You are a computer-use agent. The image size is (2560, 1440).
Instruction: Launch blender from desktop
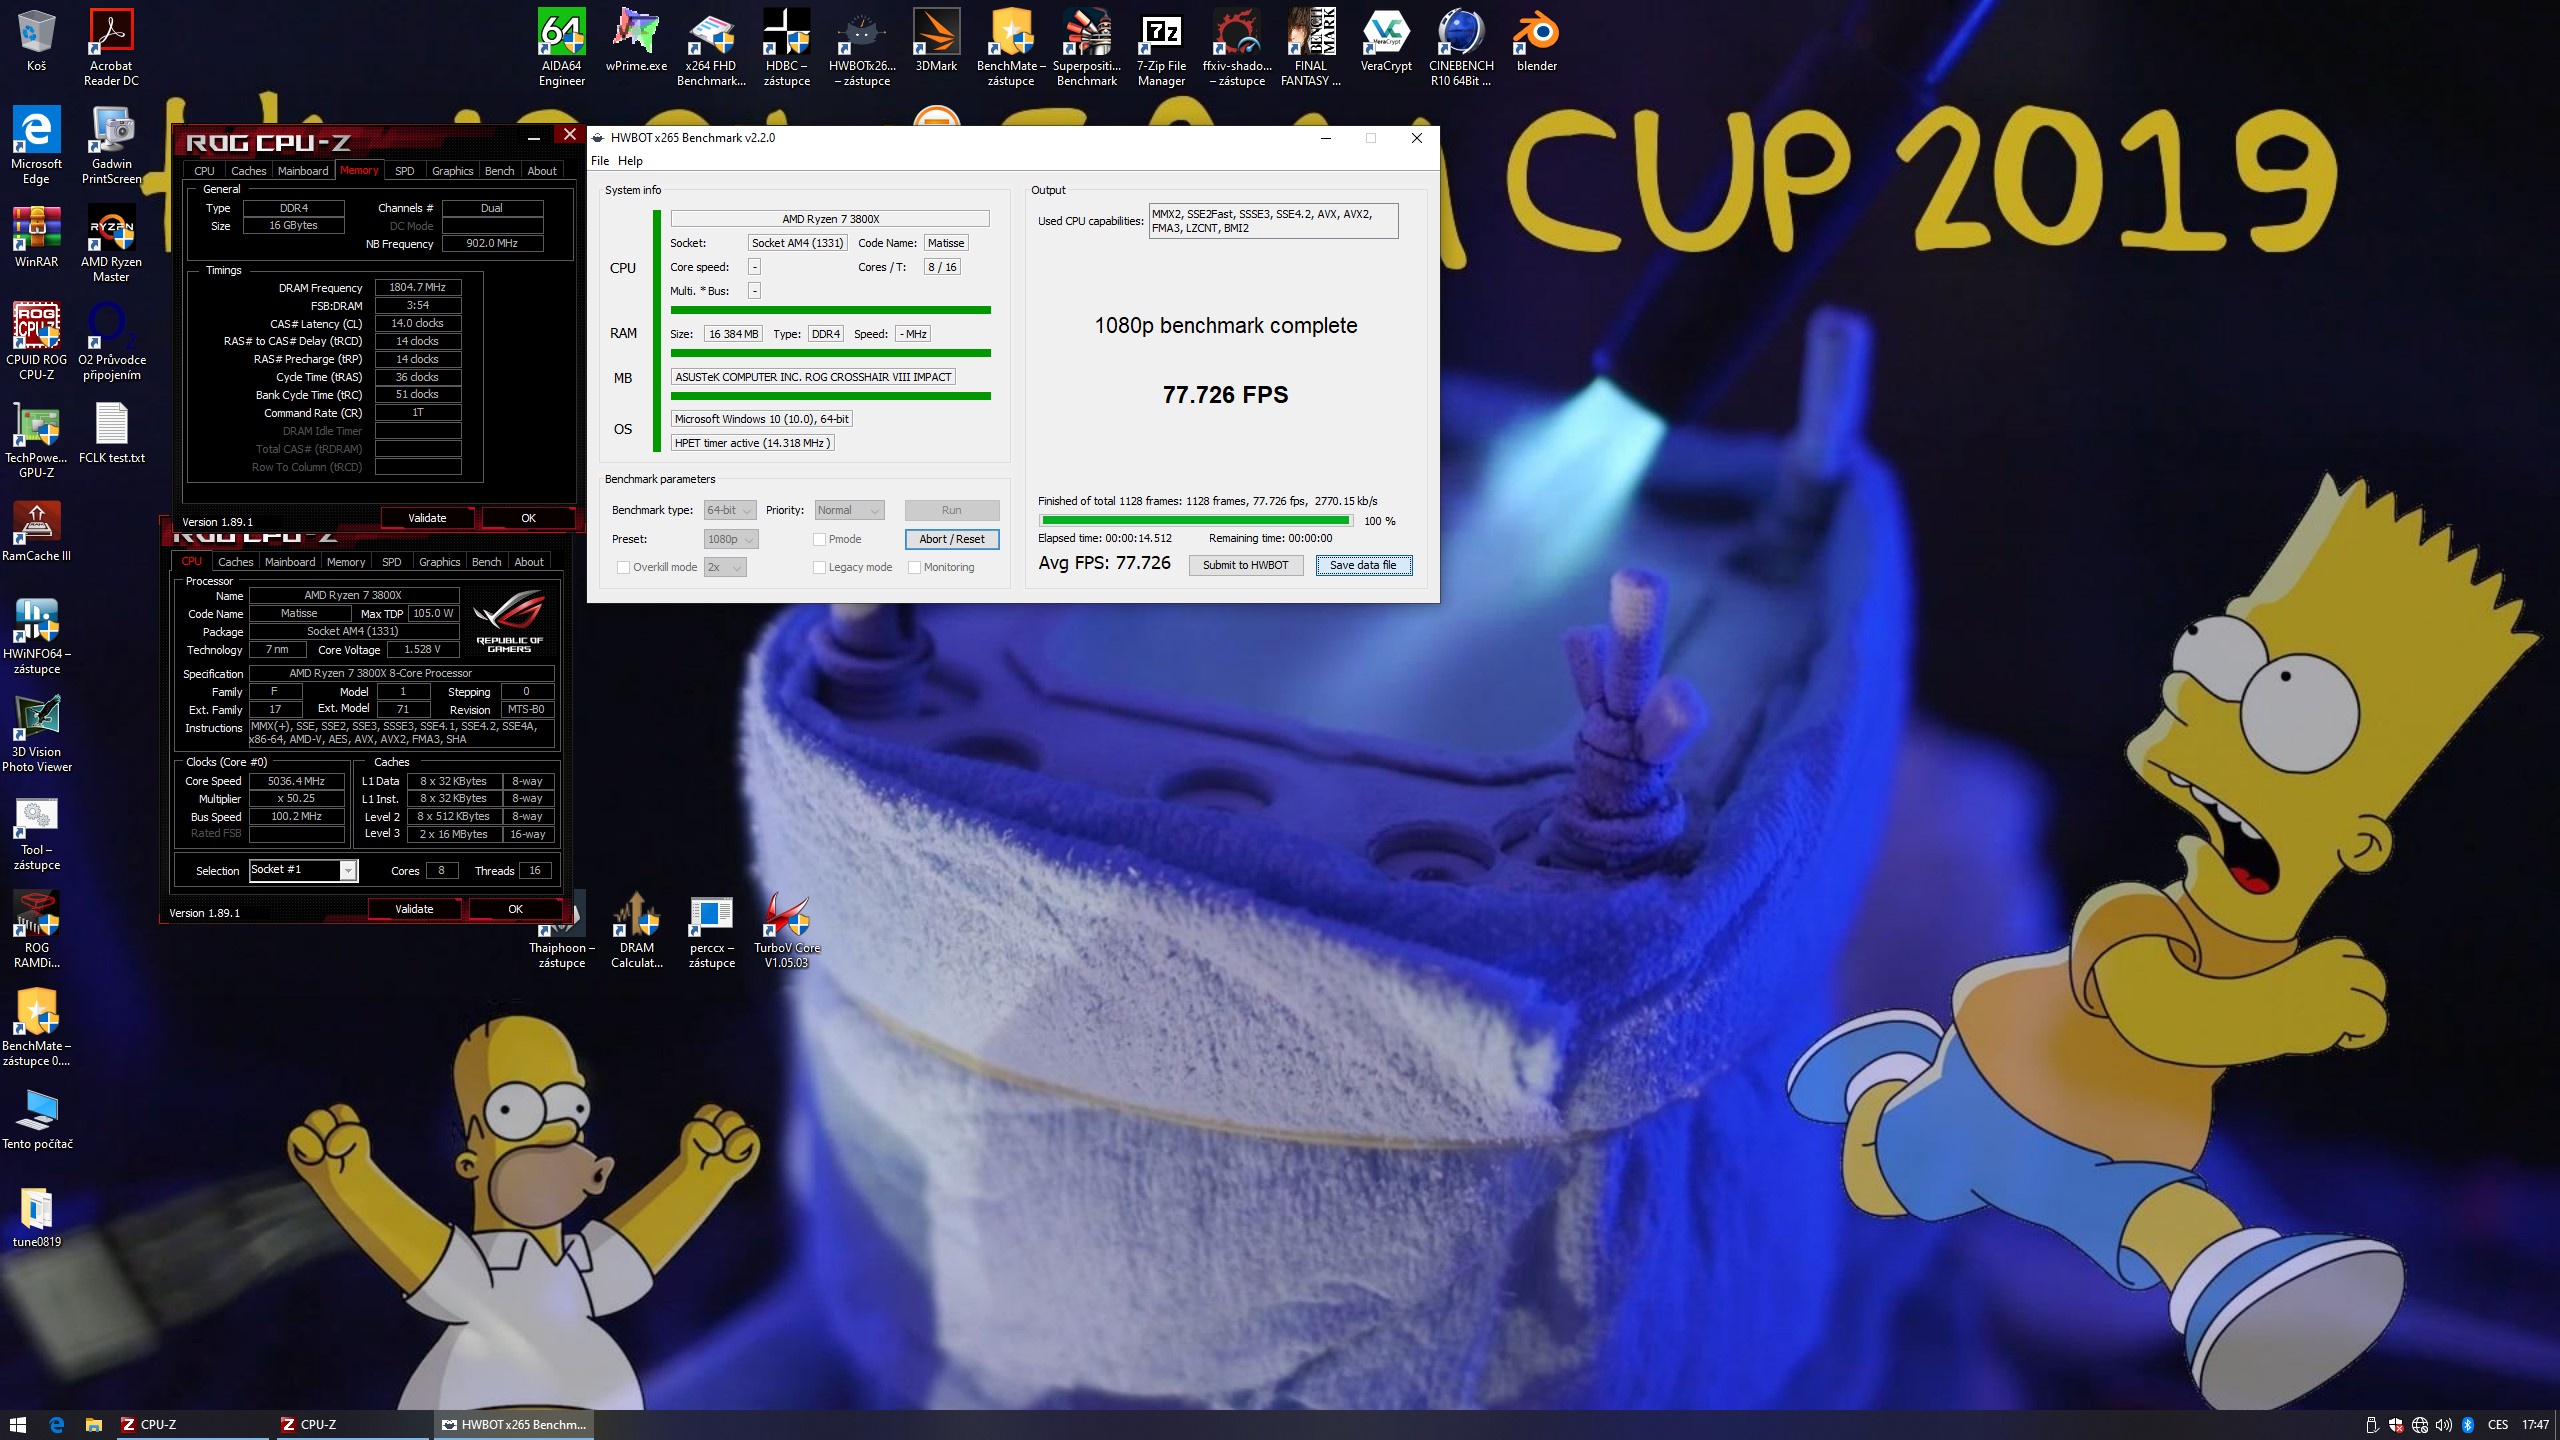point(1537,40)
